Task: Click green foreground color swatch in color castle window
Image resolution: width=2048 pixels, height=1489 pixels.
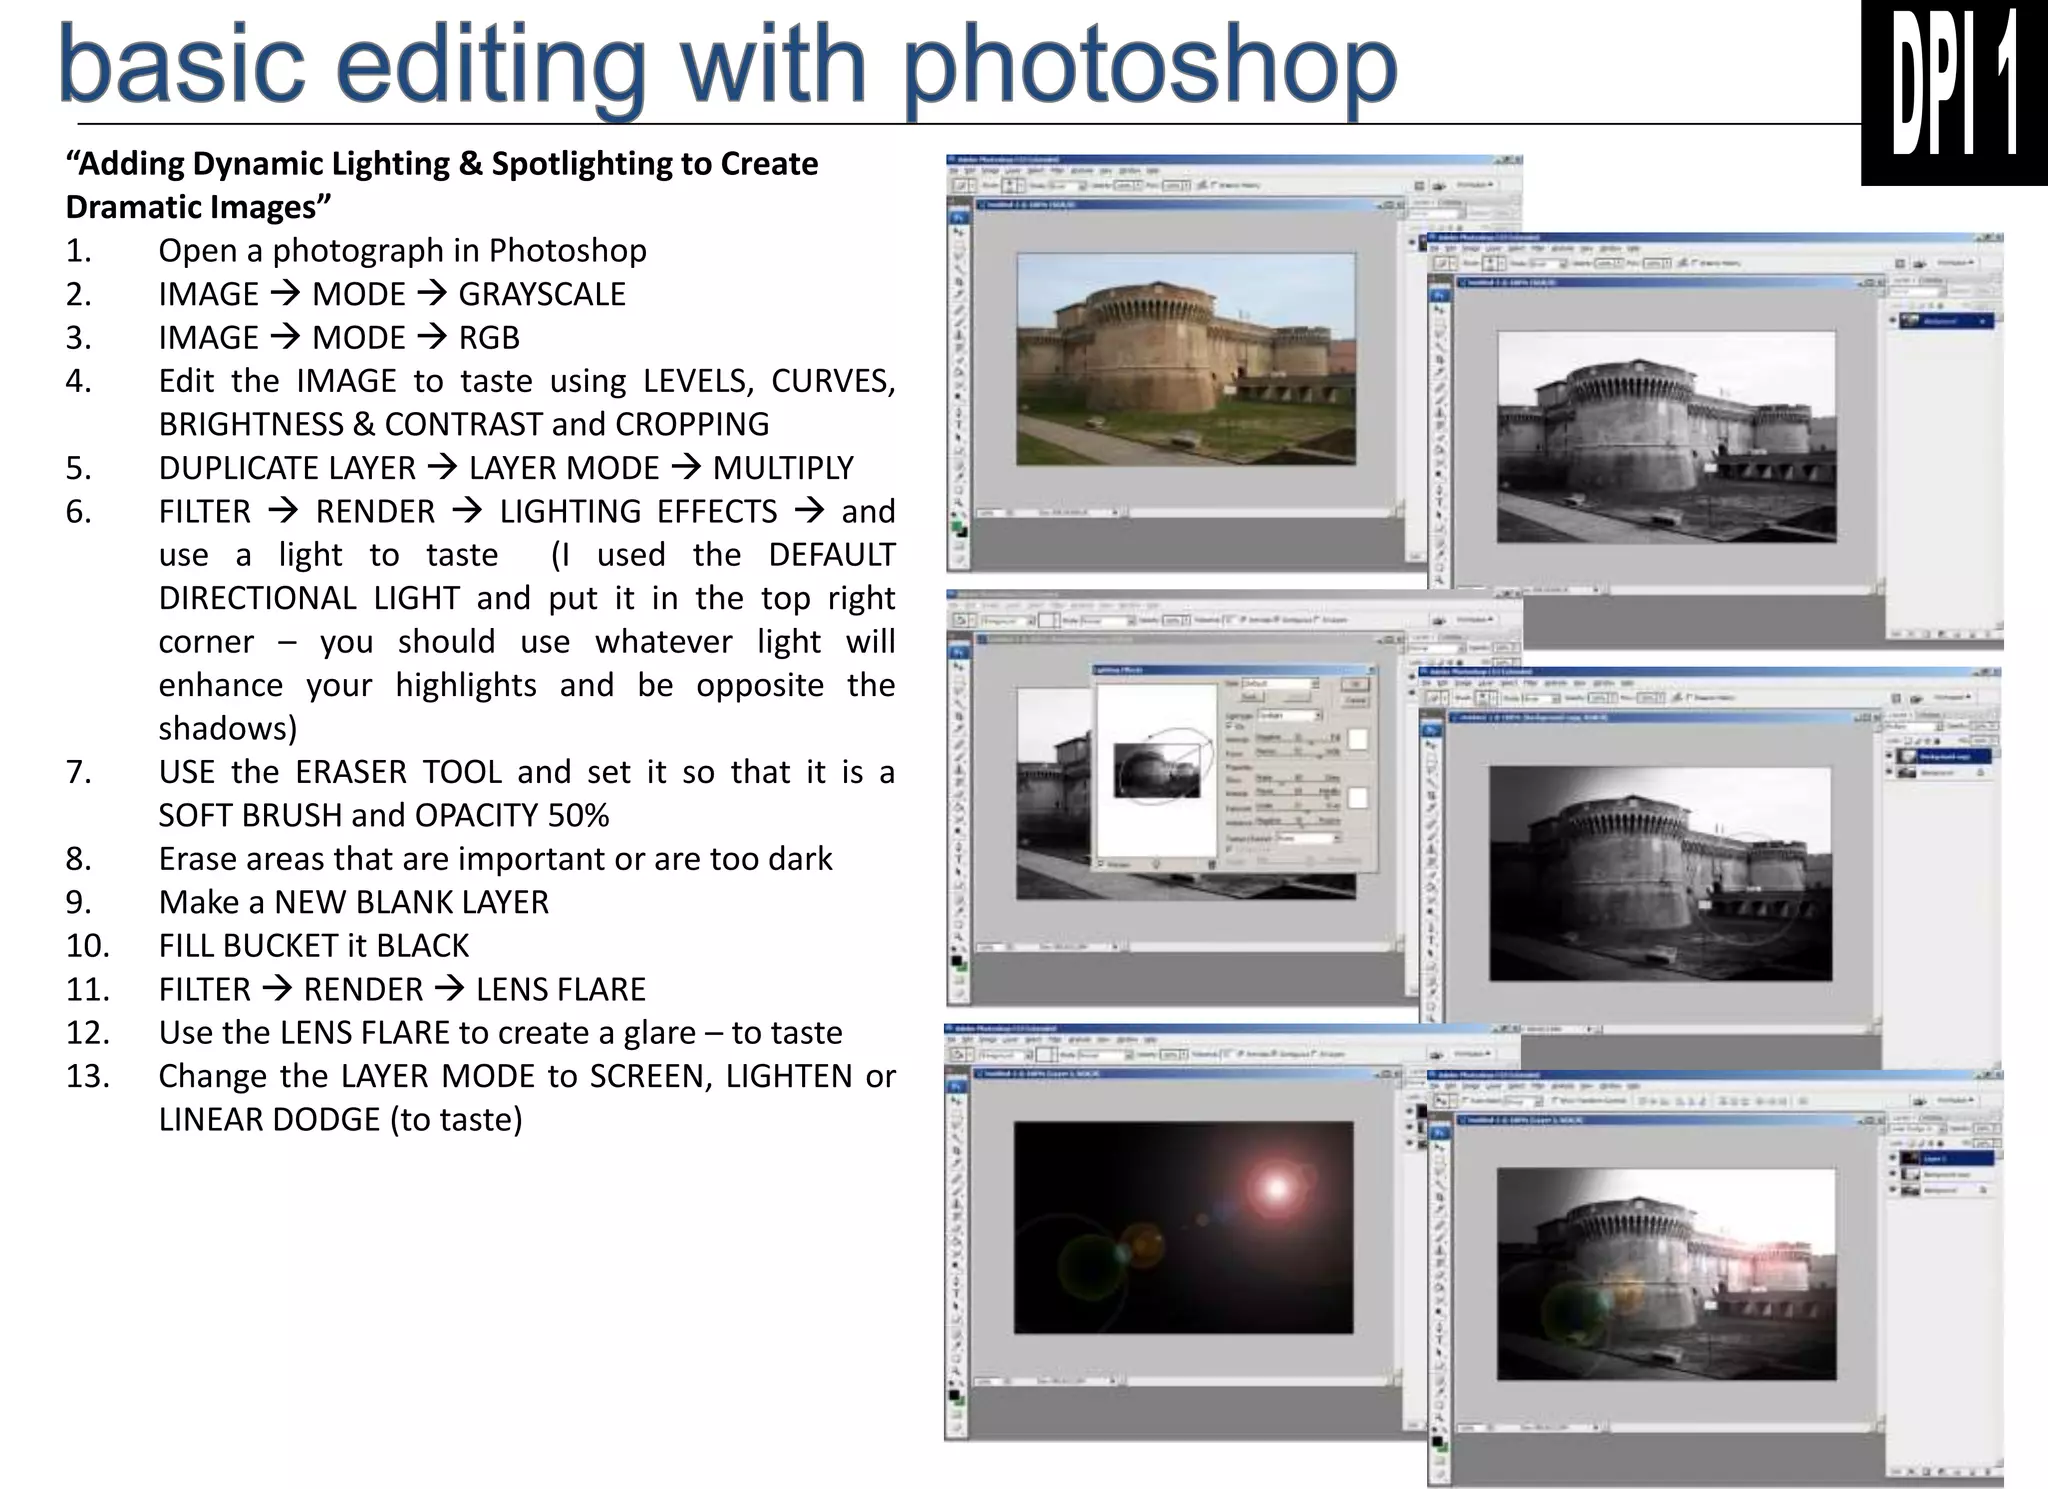Action: click(957, 526)
